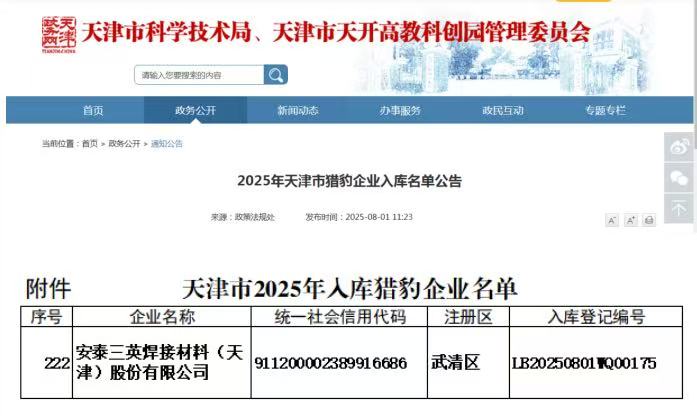Click the 首页 breadcrumb link
The height and width of the screenshot is (417, 697).
coord(90,144)
